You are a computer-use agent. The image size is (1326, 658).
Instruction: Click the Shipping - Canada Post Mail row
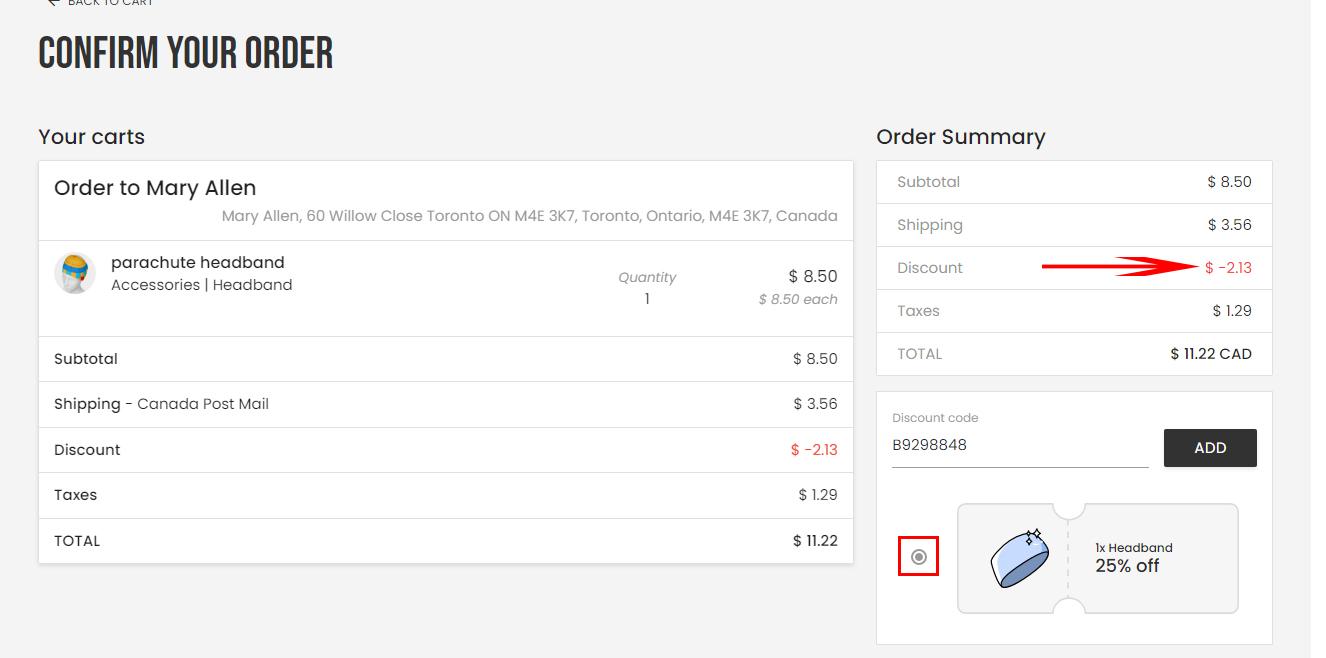pyautogui.click(x=446, y=404)
